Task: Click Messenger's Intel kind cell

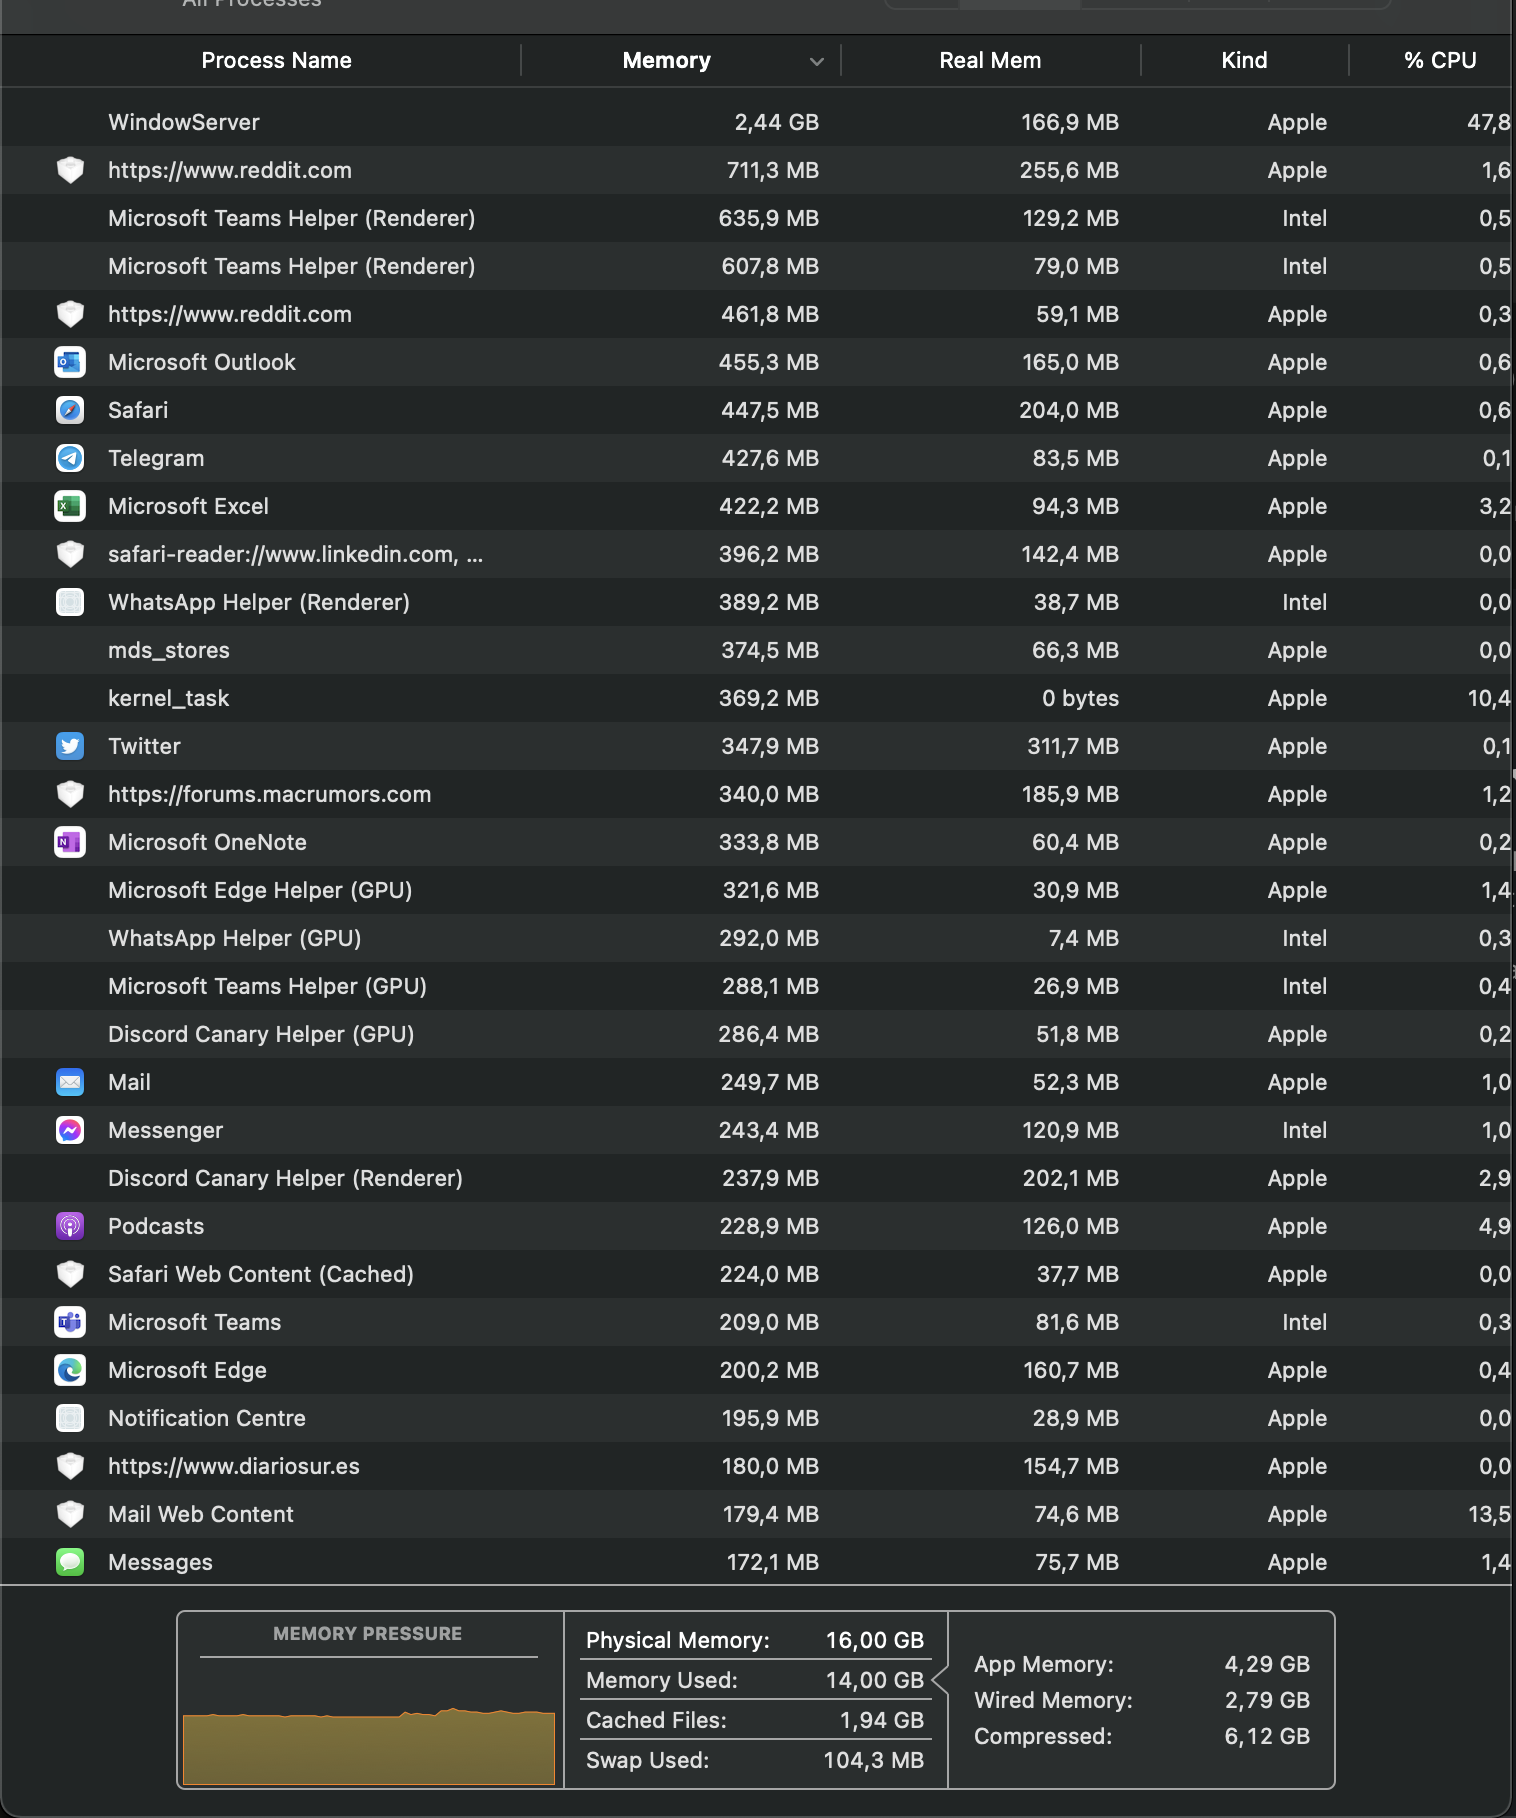Action: (1304, 1130)
